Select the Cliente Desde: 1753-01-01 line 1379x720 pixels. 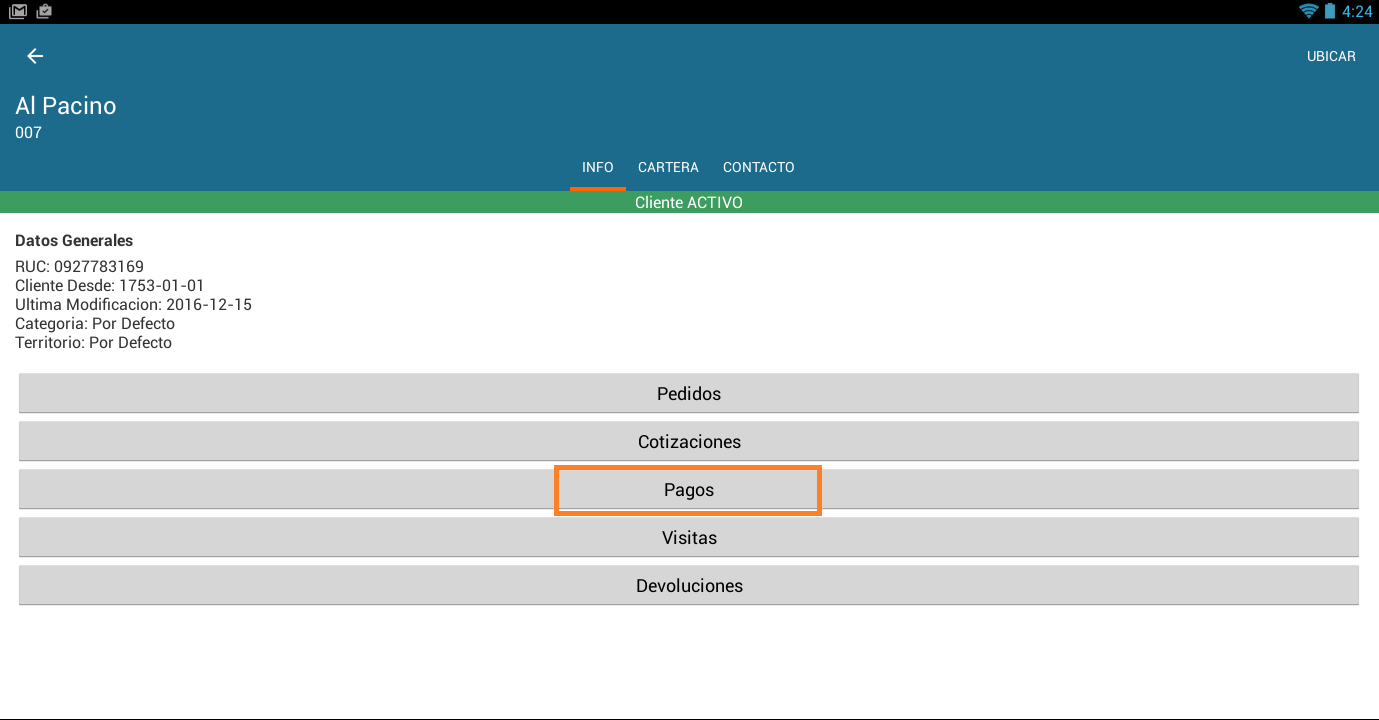110,286
